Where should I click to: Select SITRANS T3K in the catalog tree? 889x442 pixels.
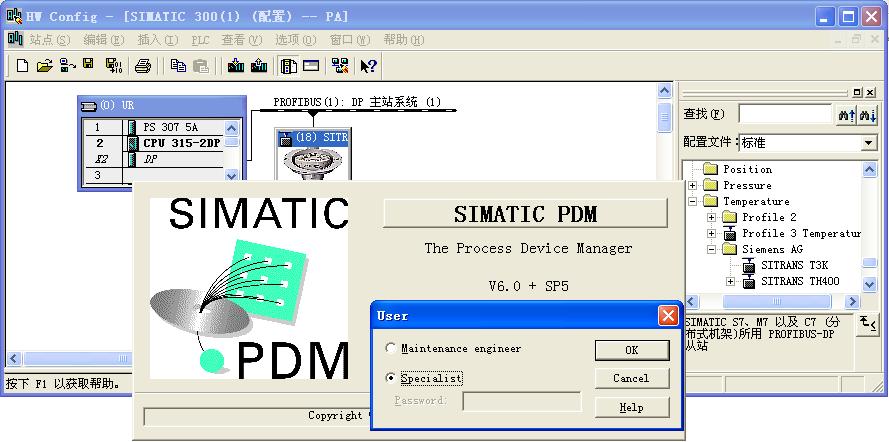[x=795, y=265]
